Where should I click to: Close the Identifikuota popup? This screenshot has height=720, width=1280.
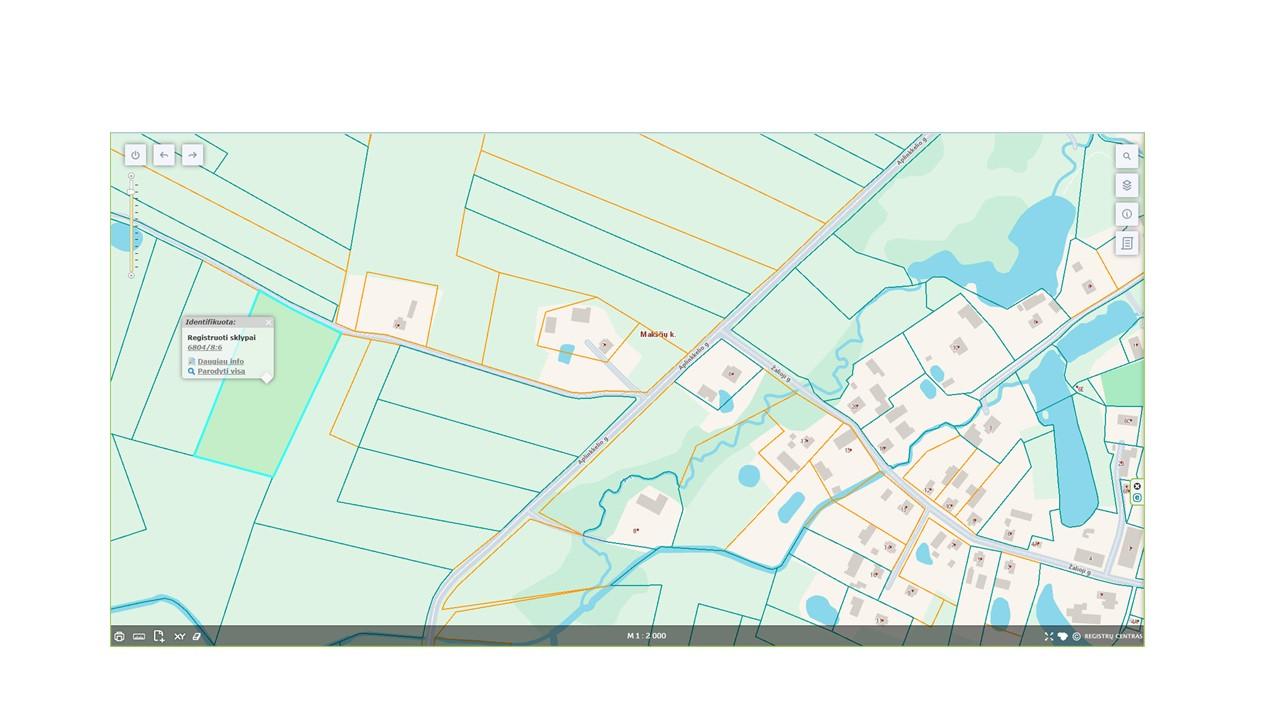coord(268,323)
